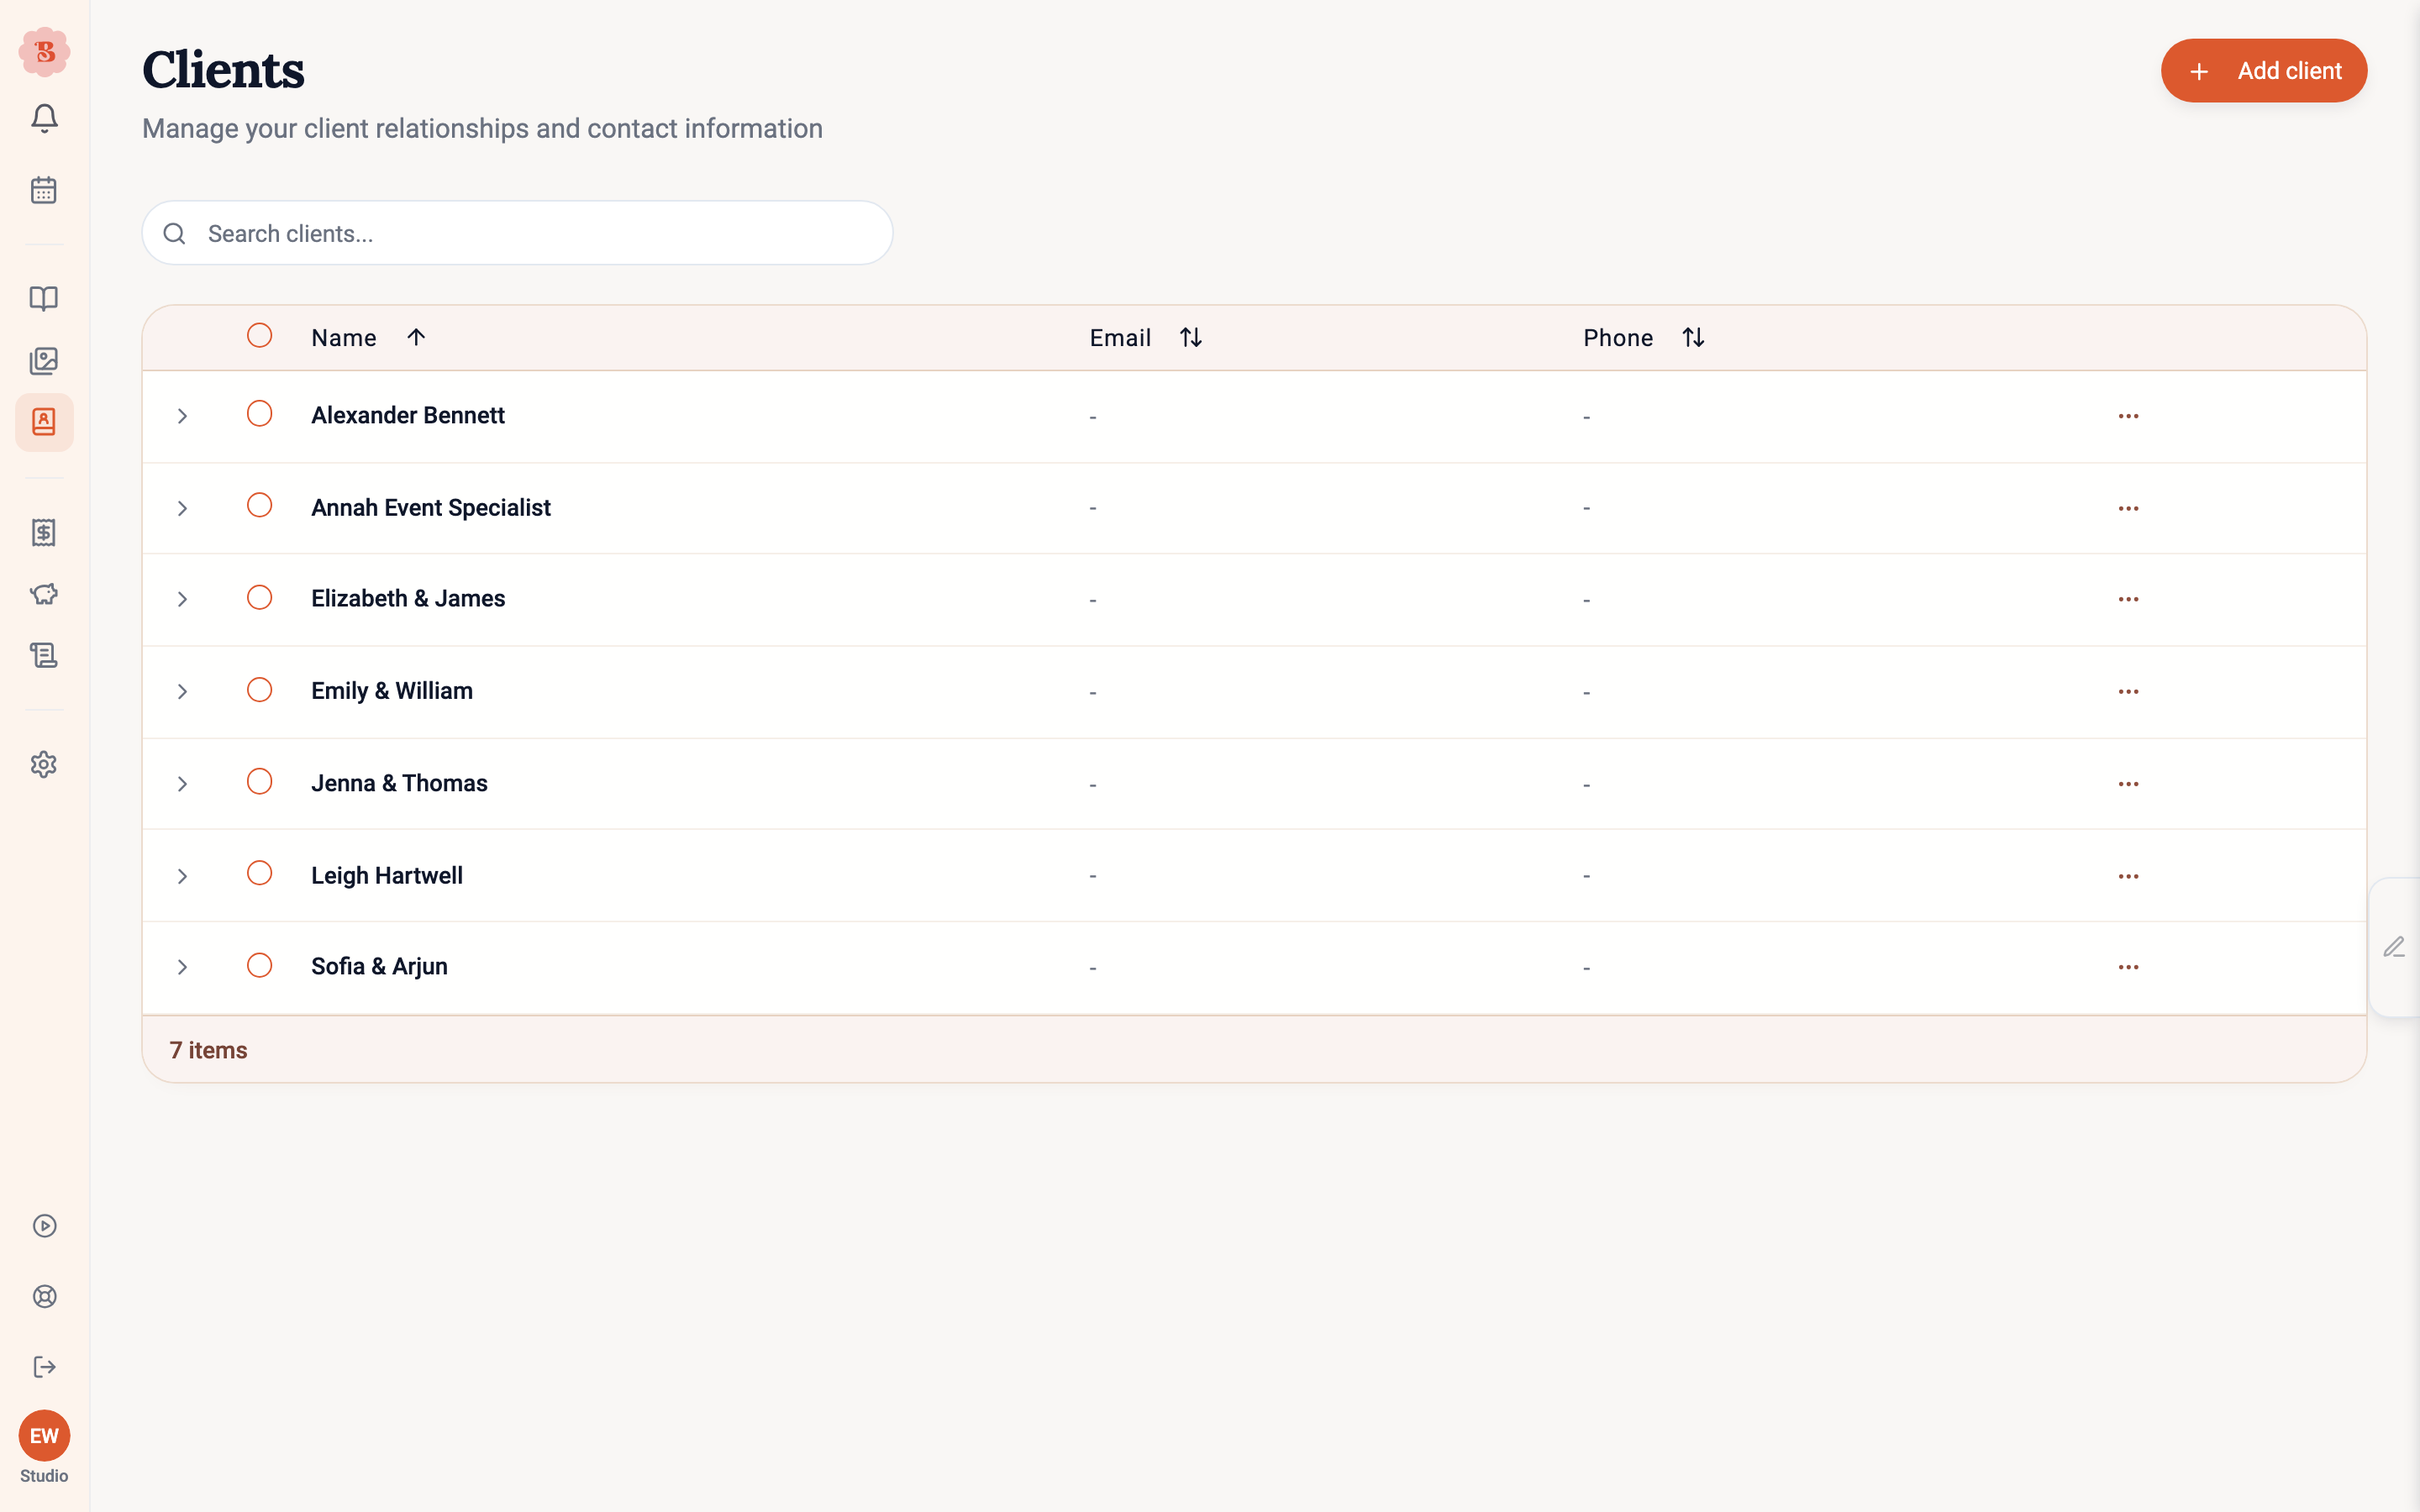Open more options for Alexander Bennett
Image resolution: width=2420 pixels, height=1512 pixels.
(x=2128, y=416)
